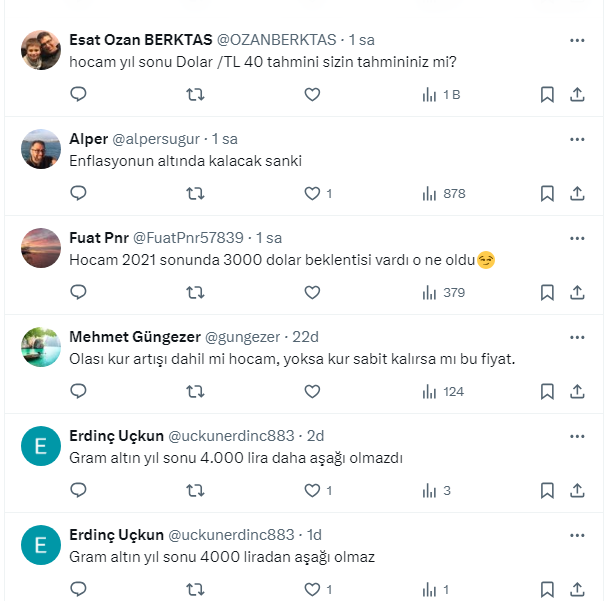The width and height of the screenshot is (613, 601).
Task: Click Erdinç Uçkun's green avatar on 1d tweet
Action: point(41,545)
